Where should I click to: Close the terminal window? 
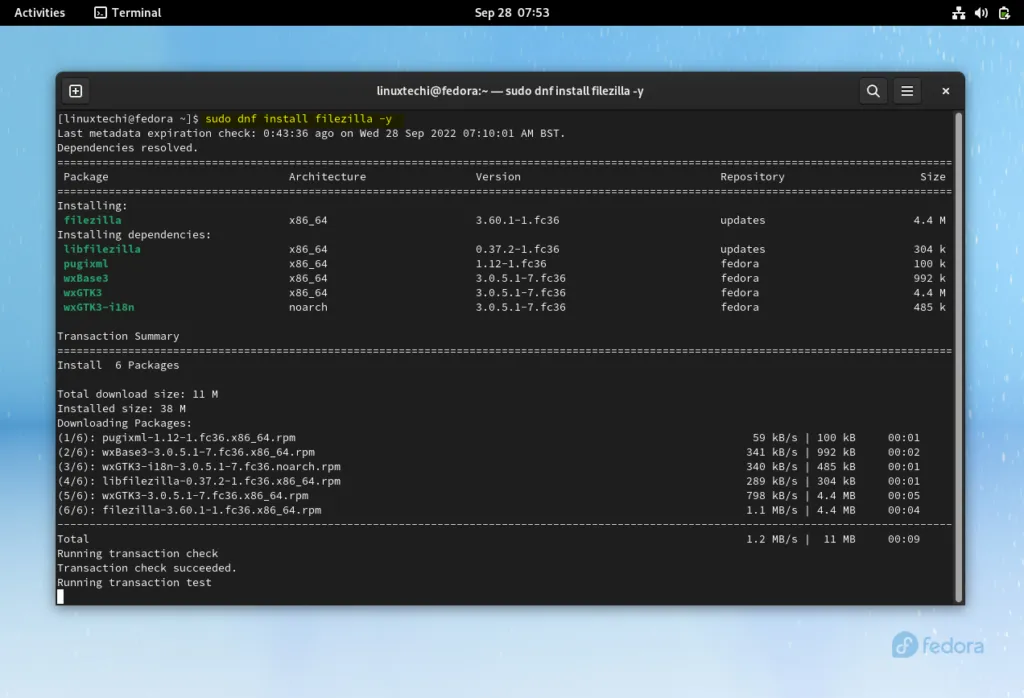click(945, 91)
